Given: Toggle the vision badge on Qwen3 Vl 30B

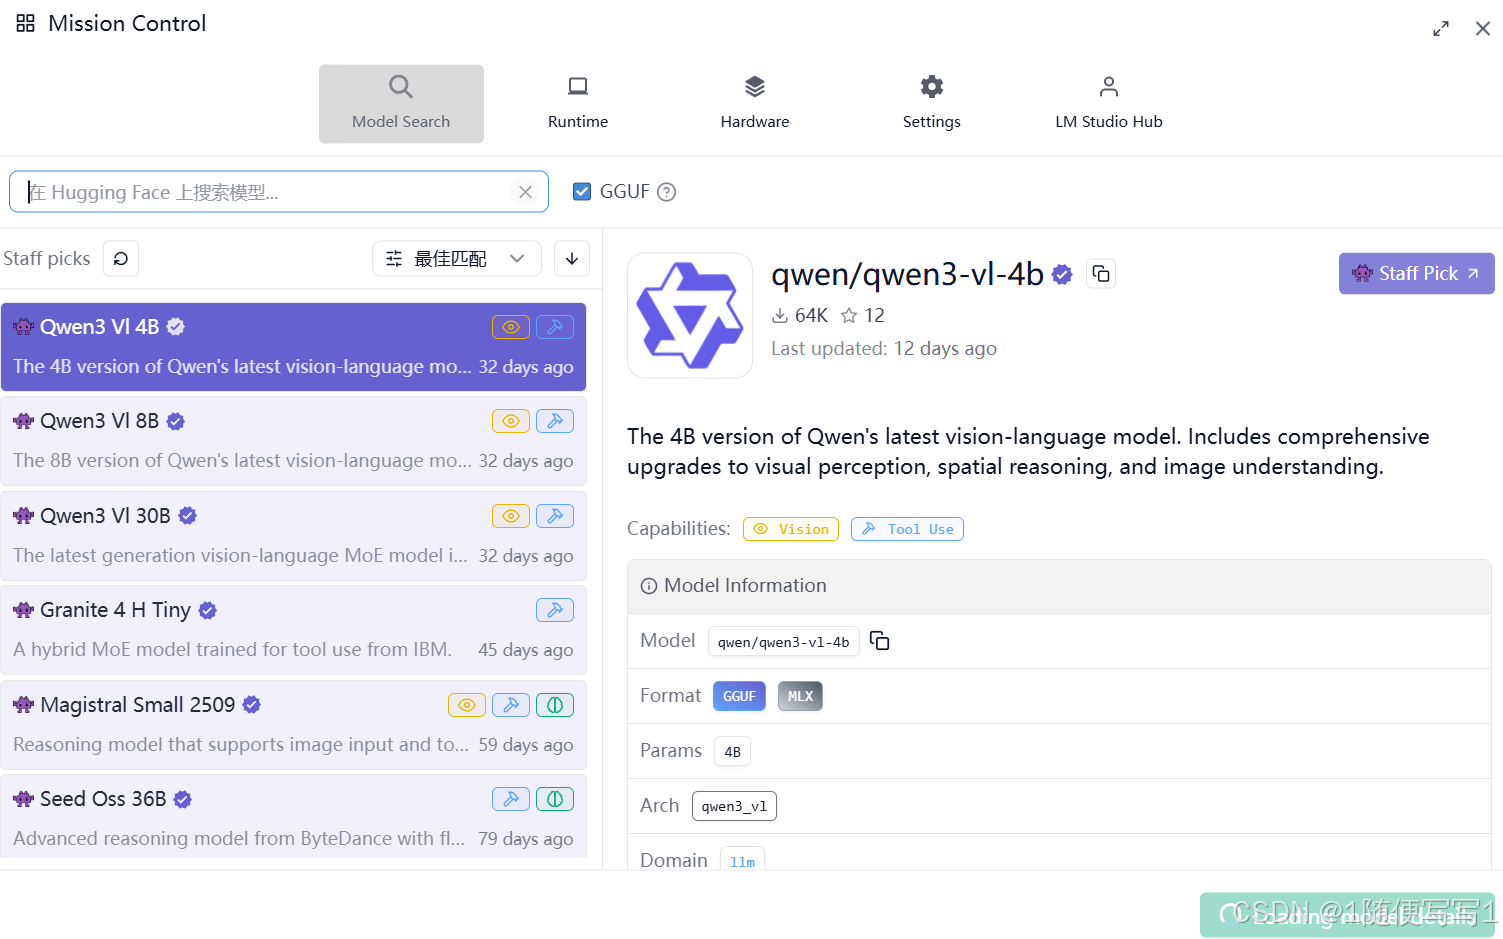Looking at the screenshot, I should 511,515.
